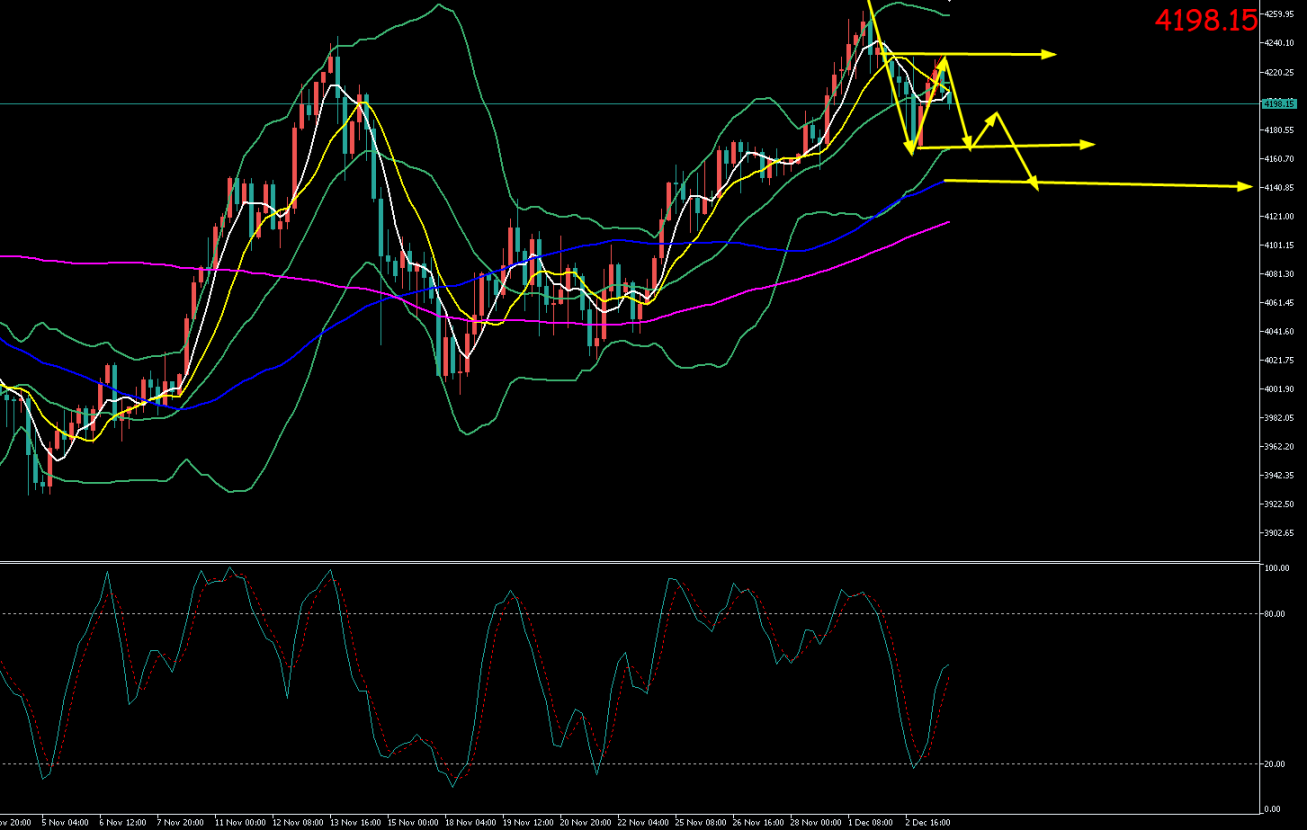Click the small yellow upward arrow tip
1307x830 pixels.
tap(994, 115)
